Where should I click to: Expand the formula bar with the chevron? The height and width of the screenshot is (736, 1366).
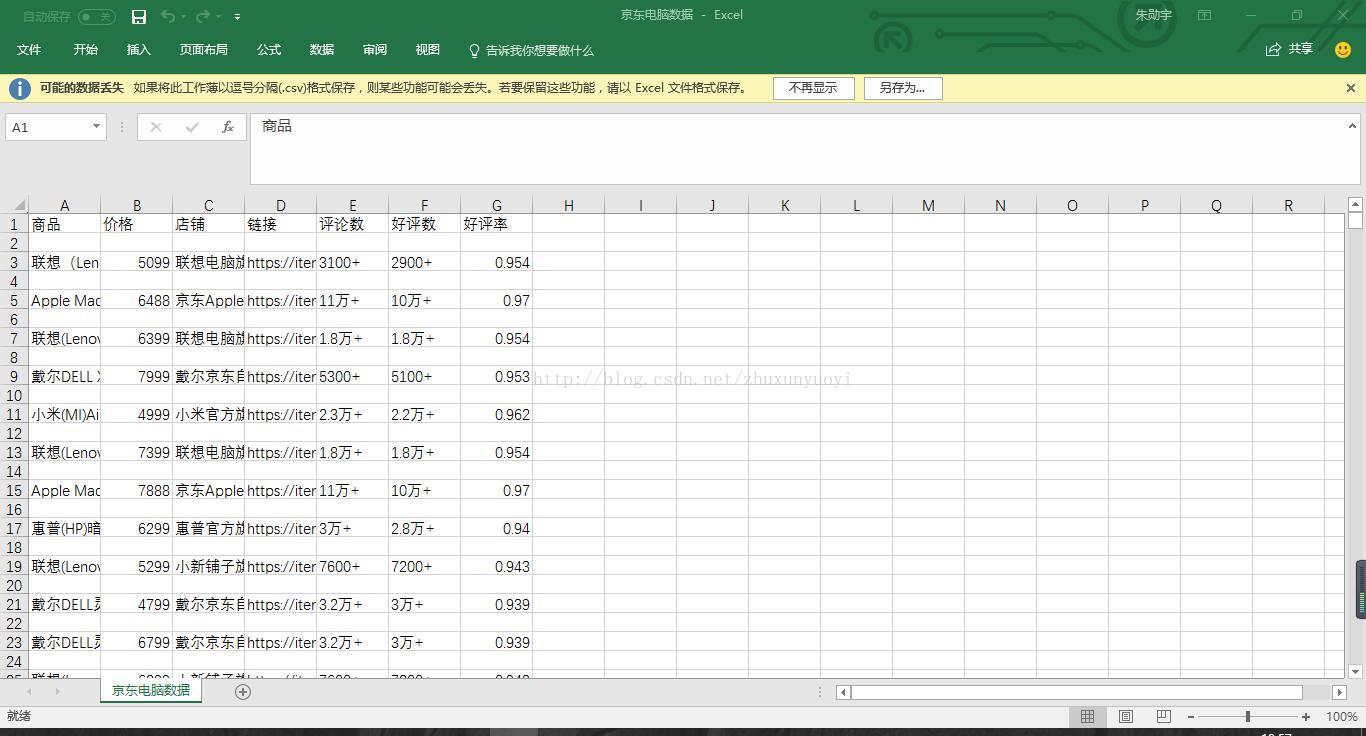click(1352, 126)
